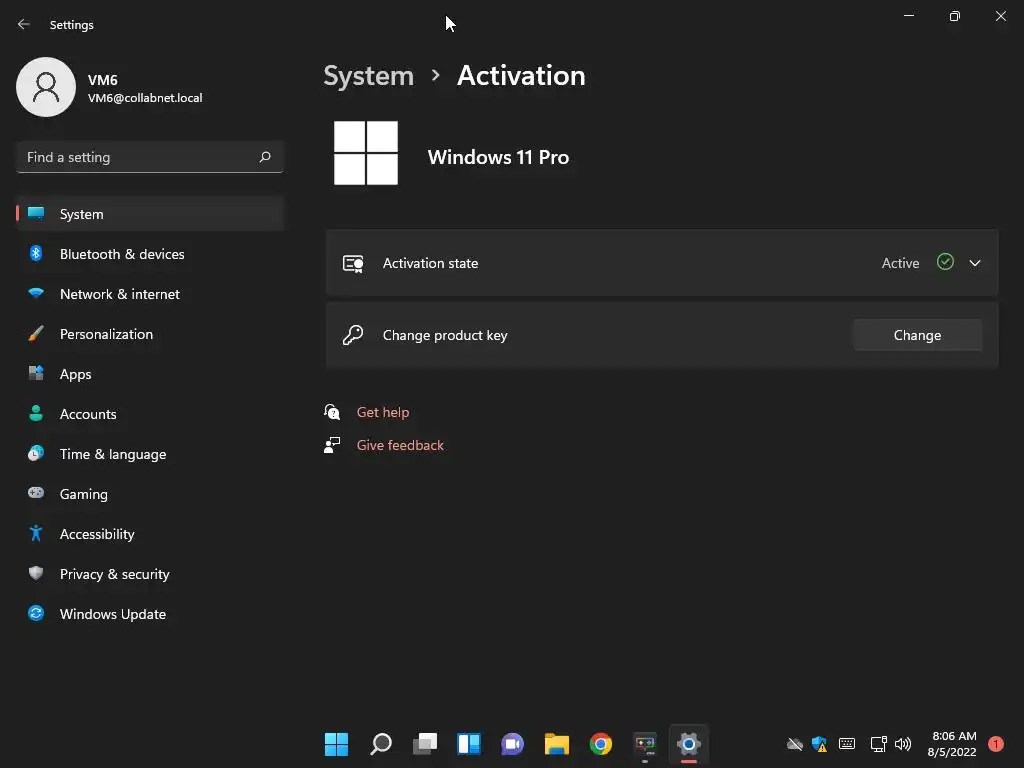Open the Get help link
The width and height of the screenshot is (1024, 768).
click(383, 412)
